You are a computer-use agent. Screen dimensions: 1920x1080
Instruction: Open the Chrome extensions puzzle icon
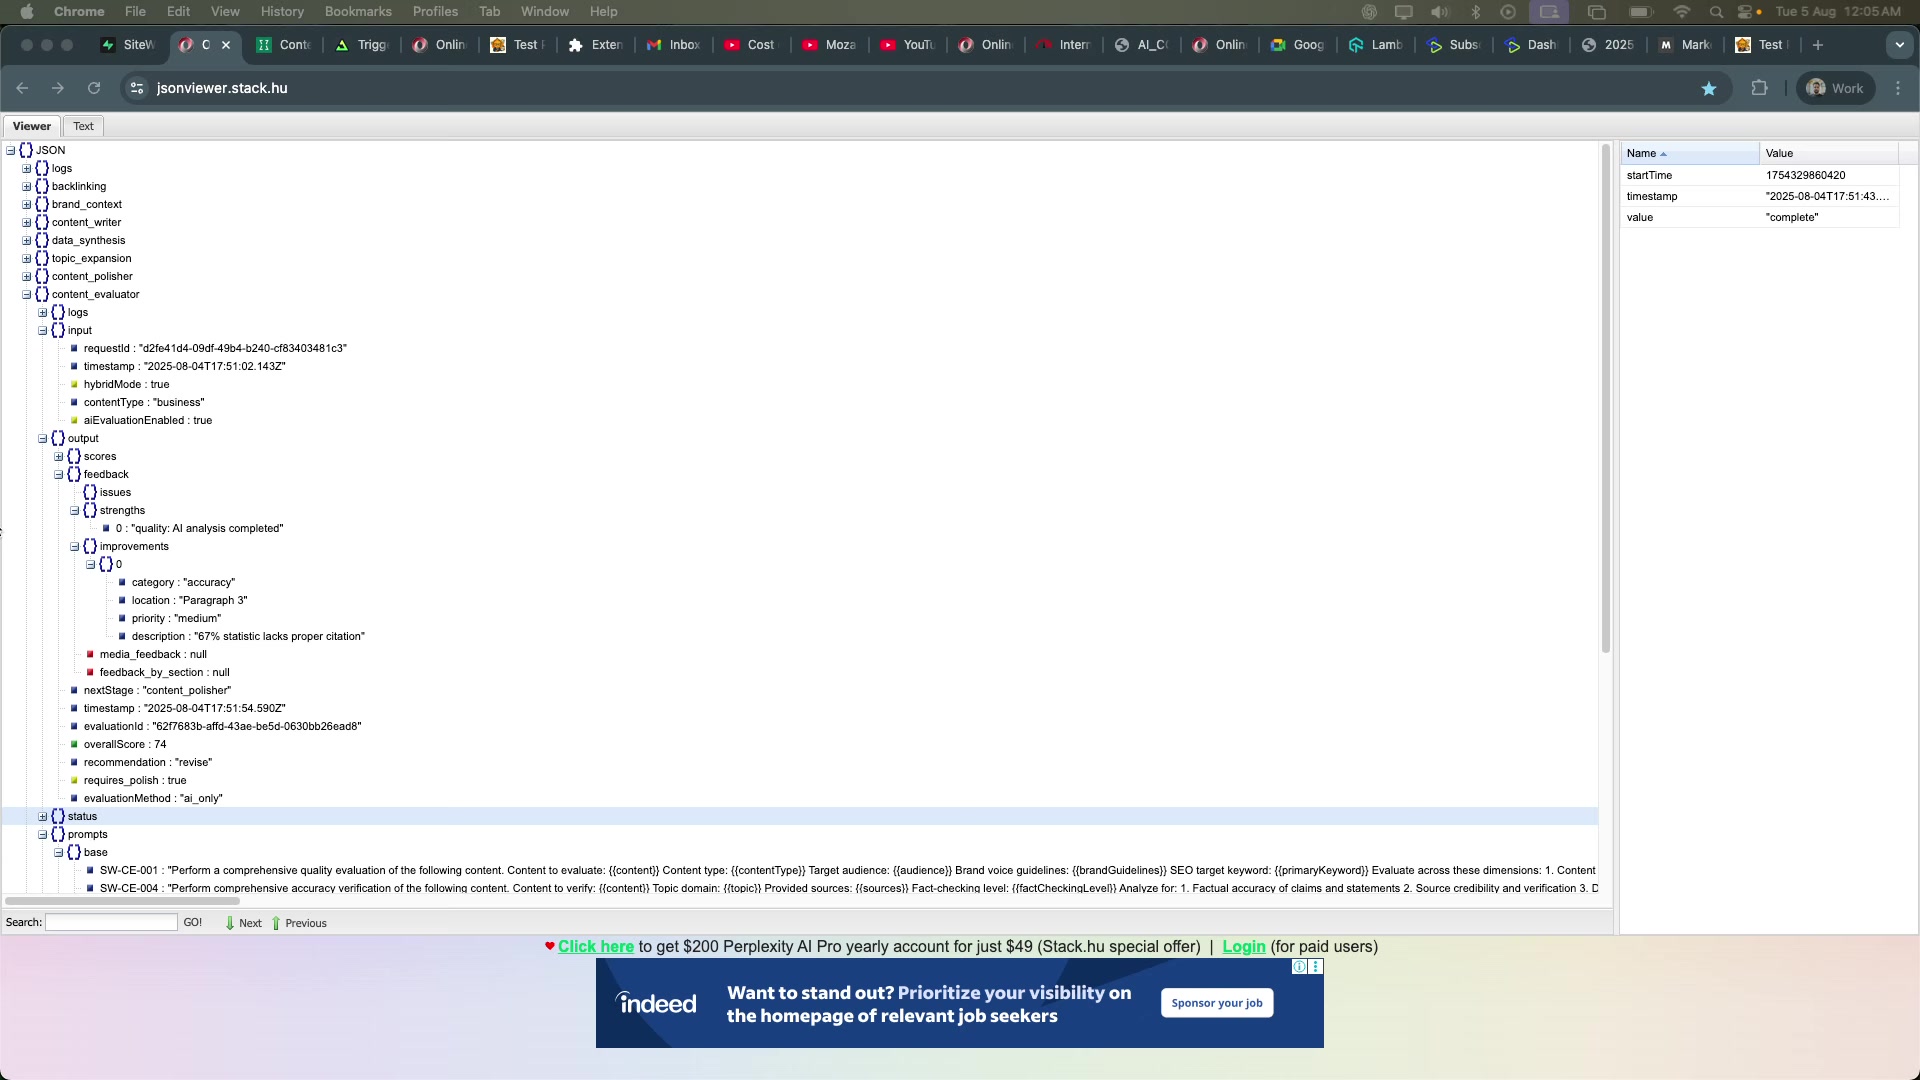[x=1759, y=88]
